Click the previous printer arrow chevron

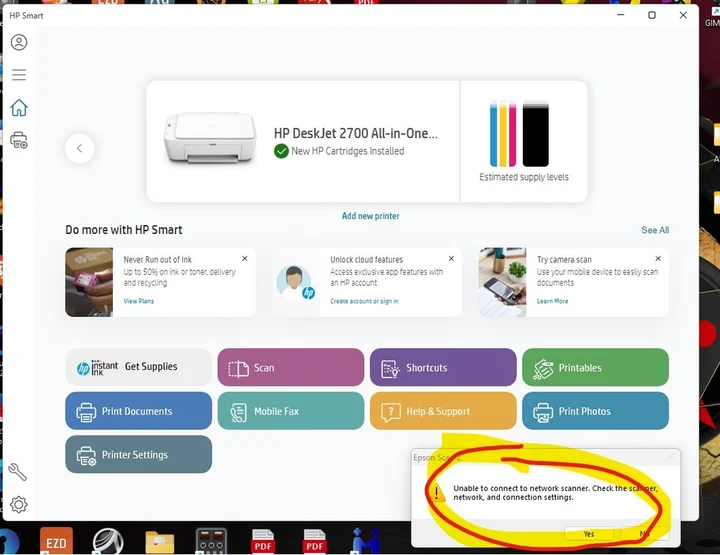(80, 149)
